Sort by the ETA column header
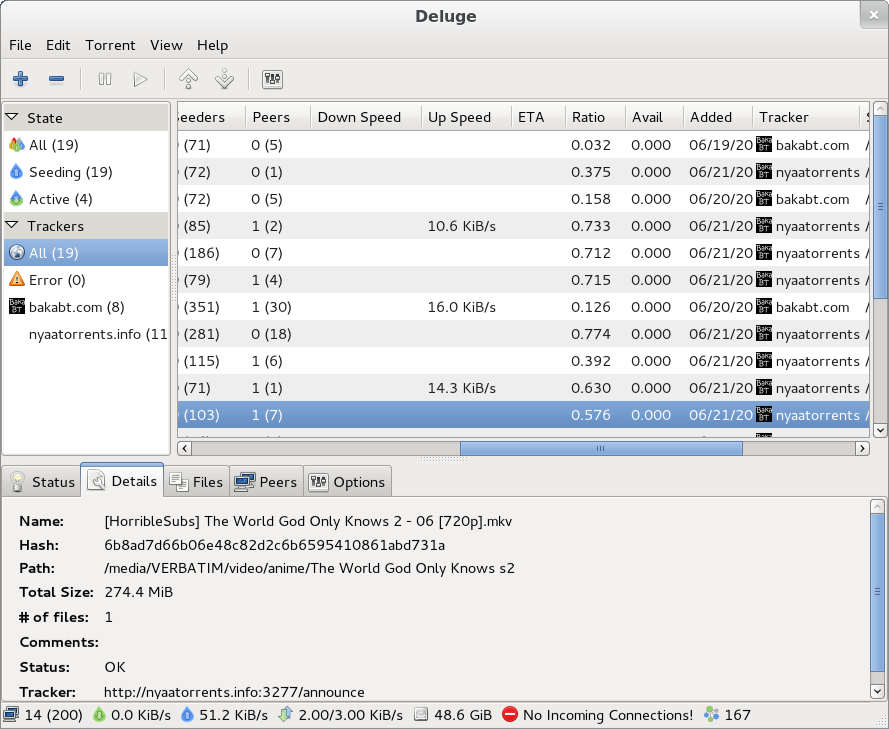Screen dimensions: 889x729 tap(538, 117)
